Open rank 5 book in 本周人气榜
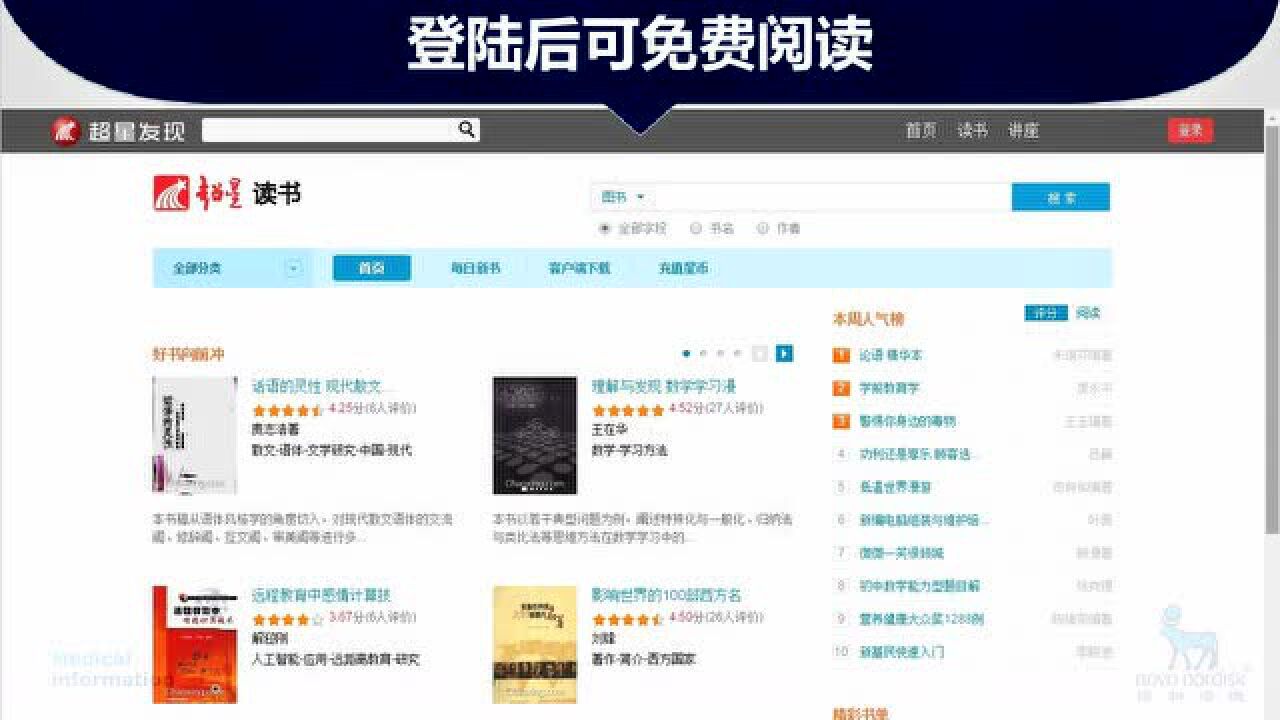 895,487
